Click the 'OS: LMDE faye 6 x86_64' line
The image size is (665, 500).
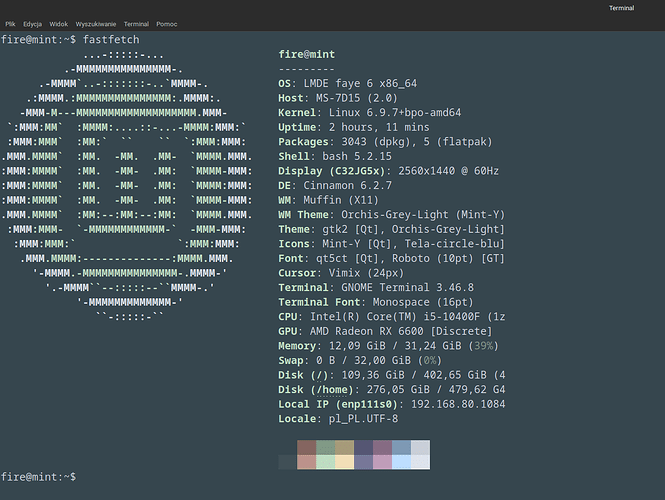[x=347, y=84]
